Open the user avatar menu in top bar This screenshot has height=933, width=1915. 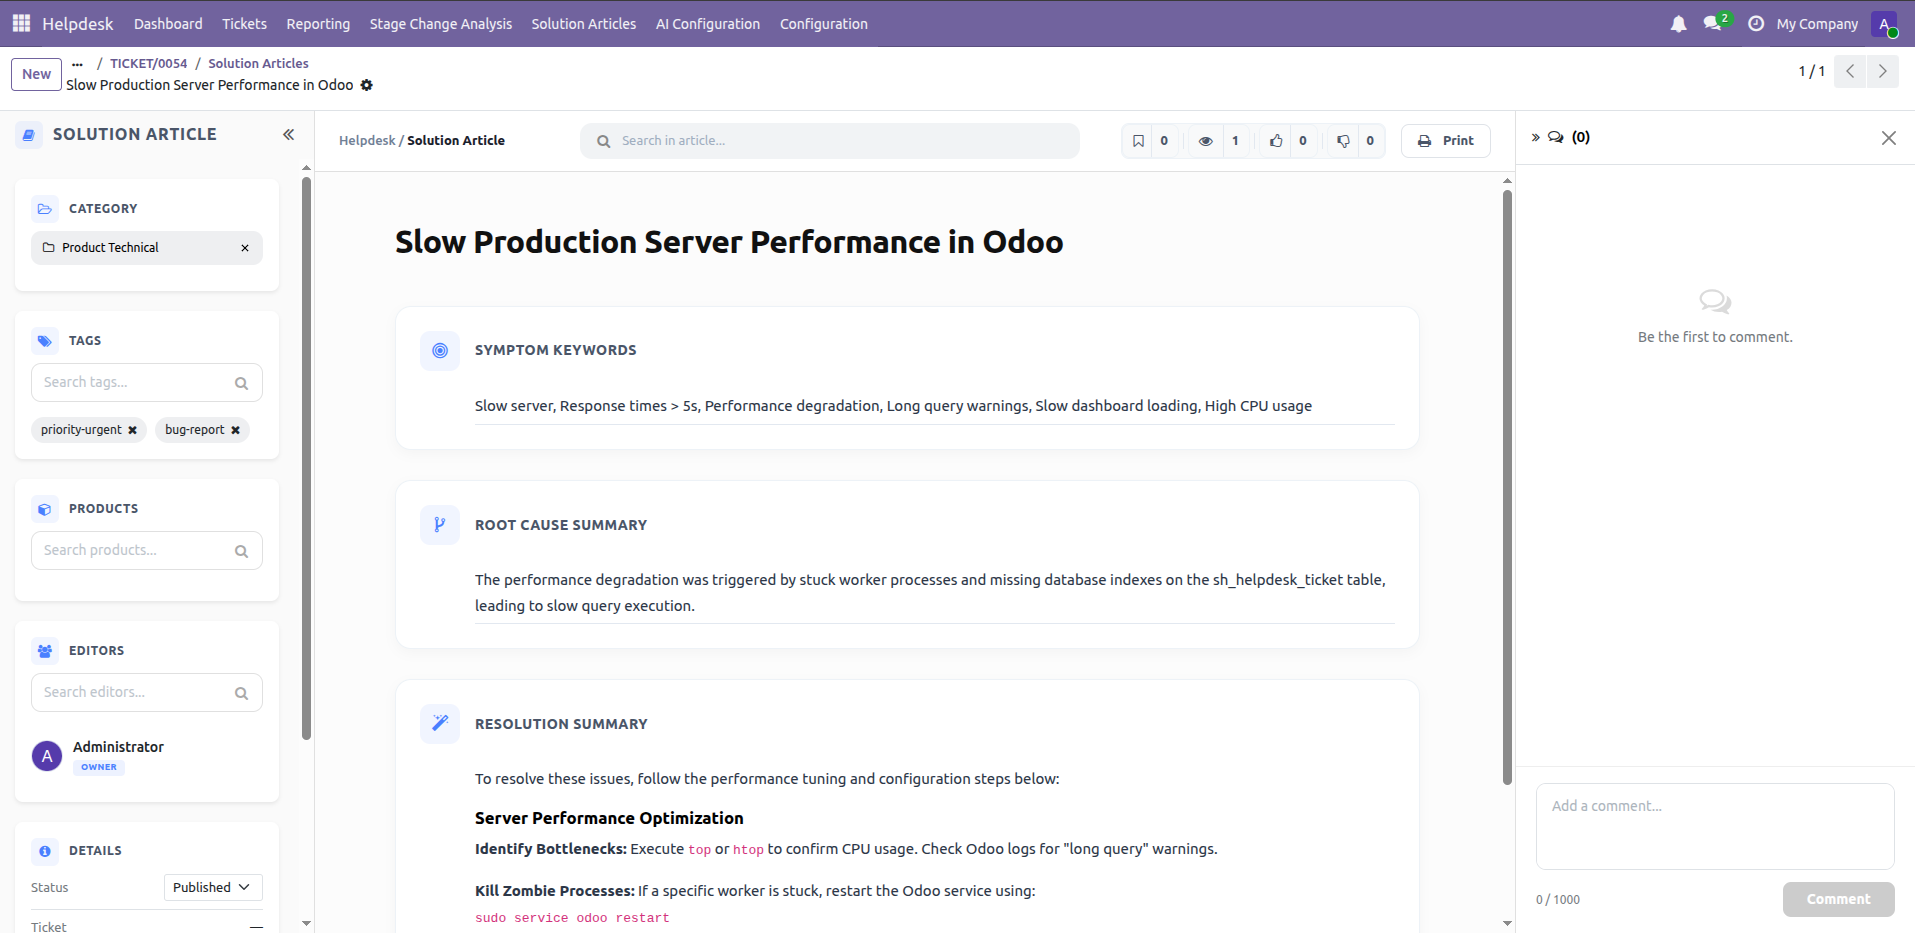pos(1884,24)
